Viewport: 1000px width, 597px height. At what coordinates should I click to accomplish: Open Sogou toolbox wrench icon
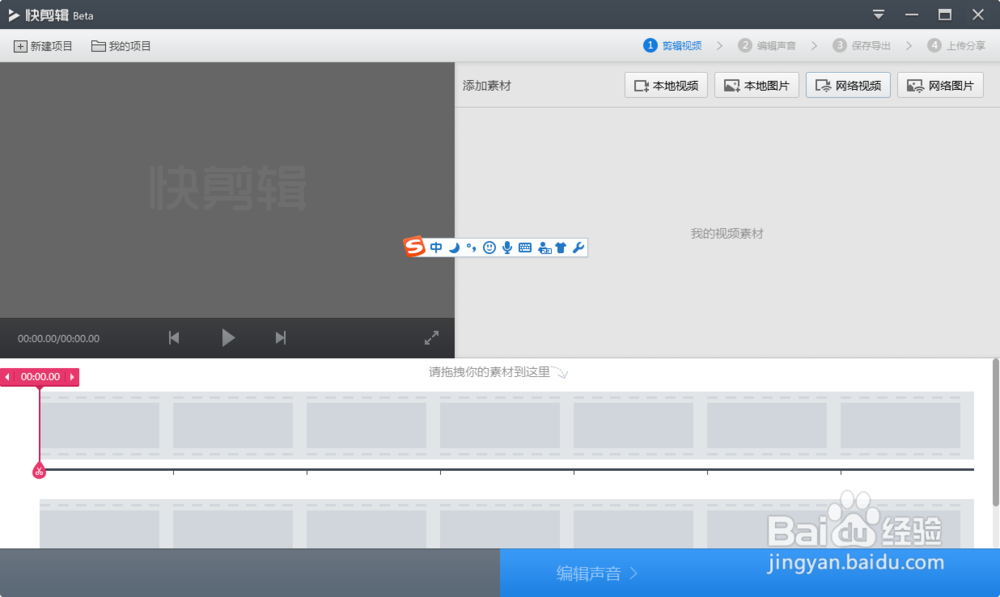point(578,247)
